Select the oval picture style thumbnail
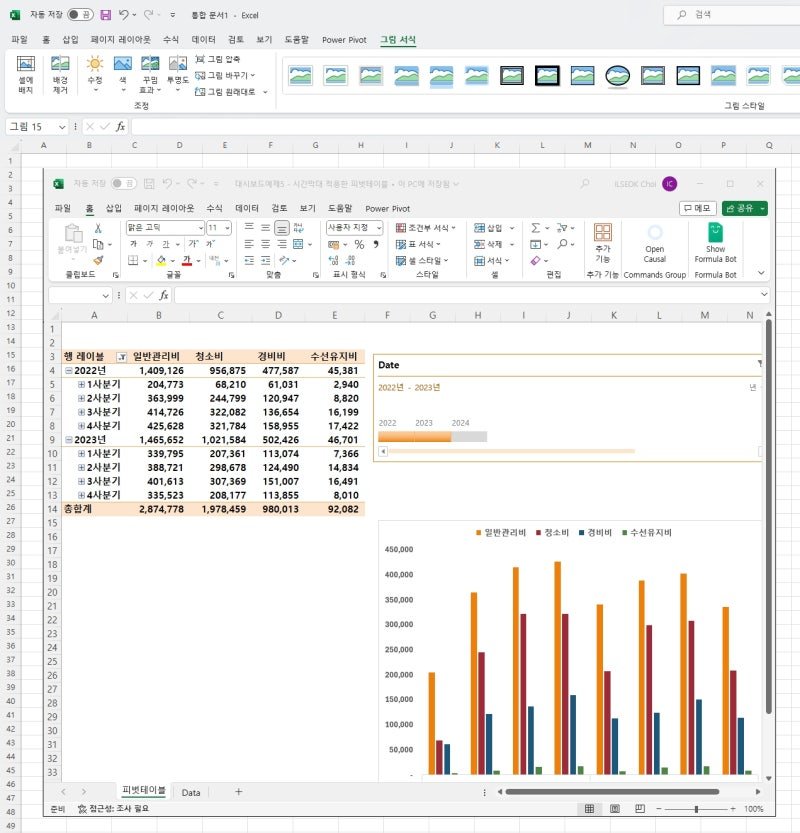Screen dimensions: 800x833 click(x=617, y=76)
